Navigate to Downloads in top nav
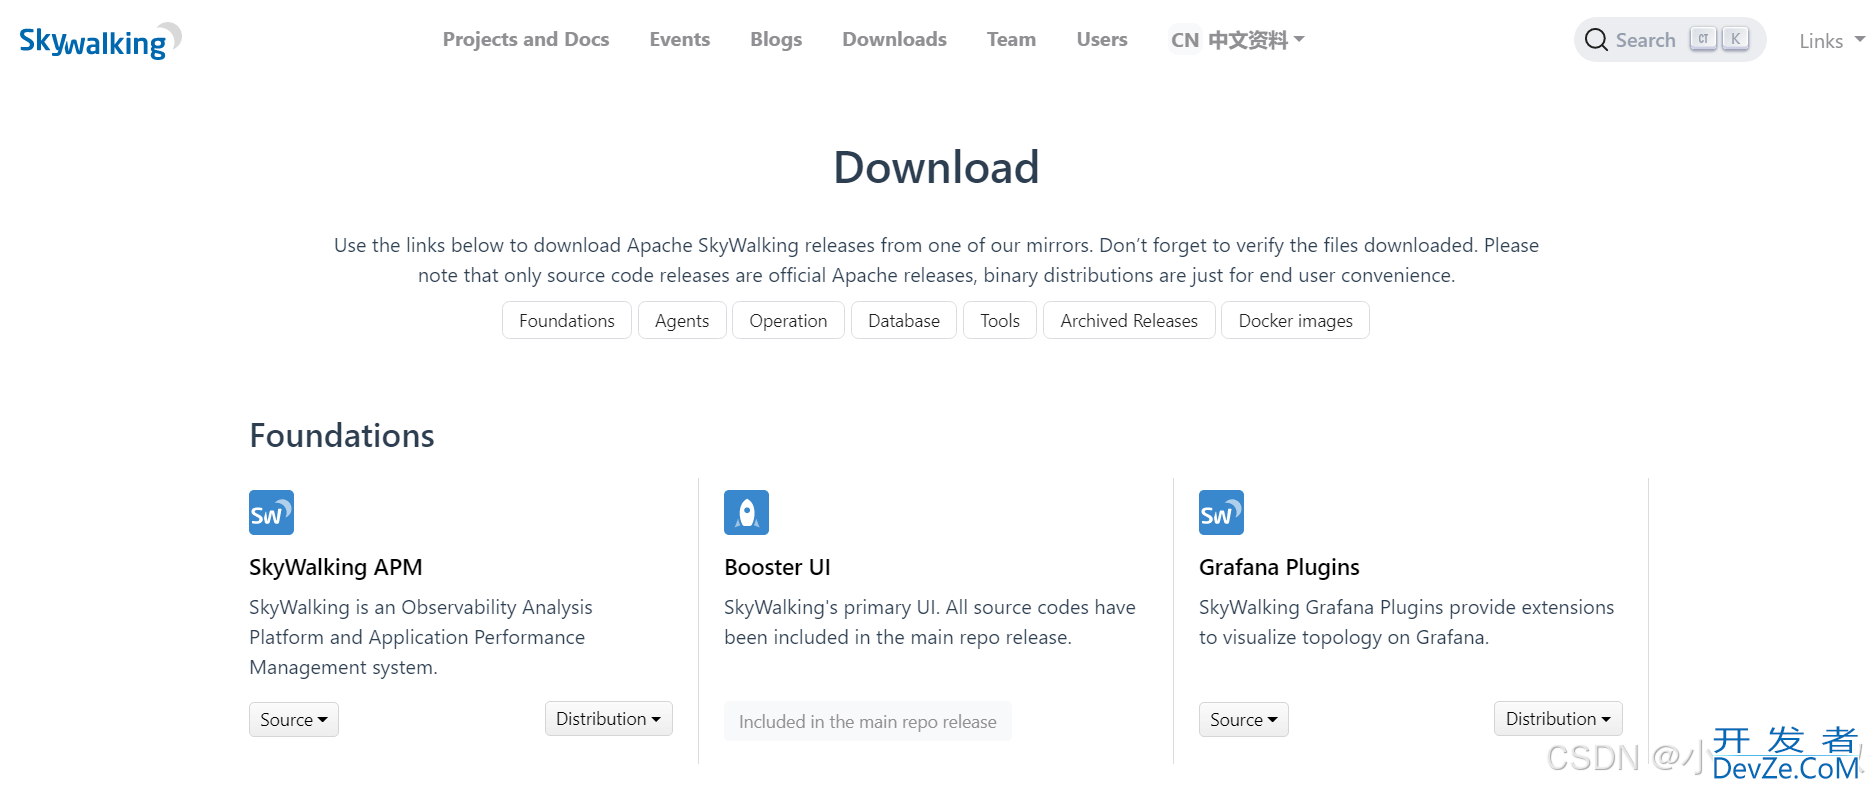The width and height of the screenshot is (1869, 790). click(894, 39)
